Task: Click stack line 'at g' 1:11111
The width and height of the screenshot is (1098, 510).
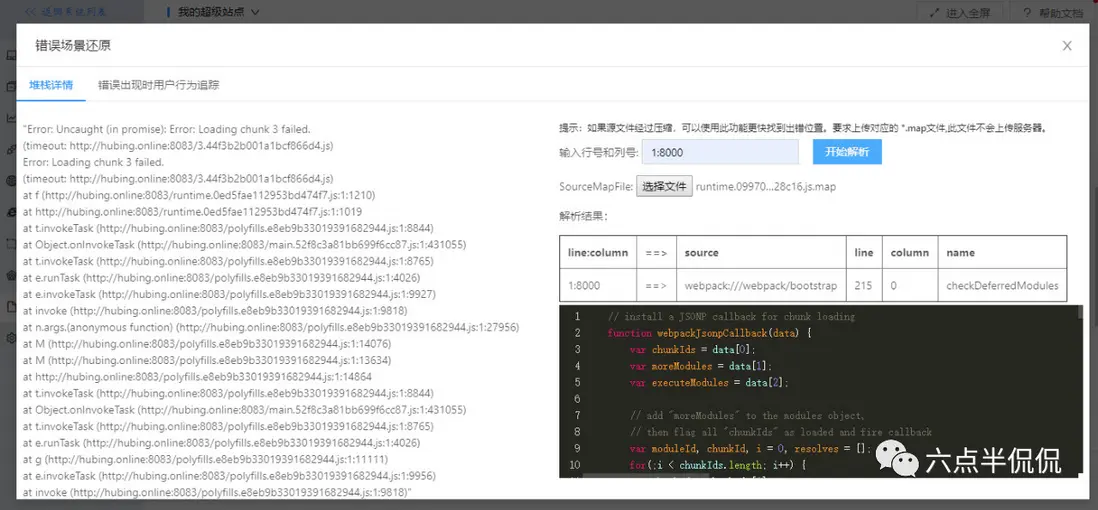Action: click(x=204, y=460)
